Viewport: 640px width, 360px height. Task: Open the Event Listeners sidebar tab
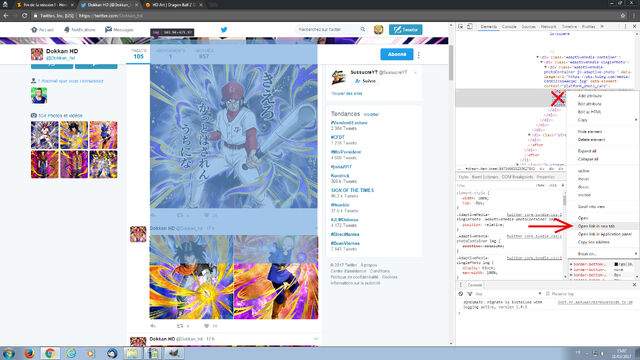click(x=485, y=177)
